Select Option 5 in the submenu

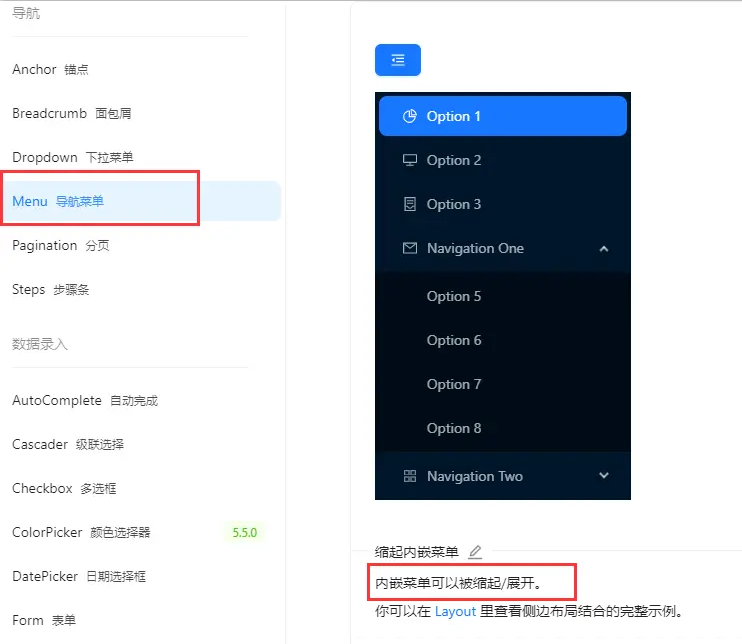503,296
